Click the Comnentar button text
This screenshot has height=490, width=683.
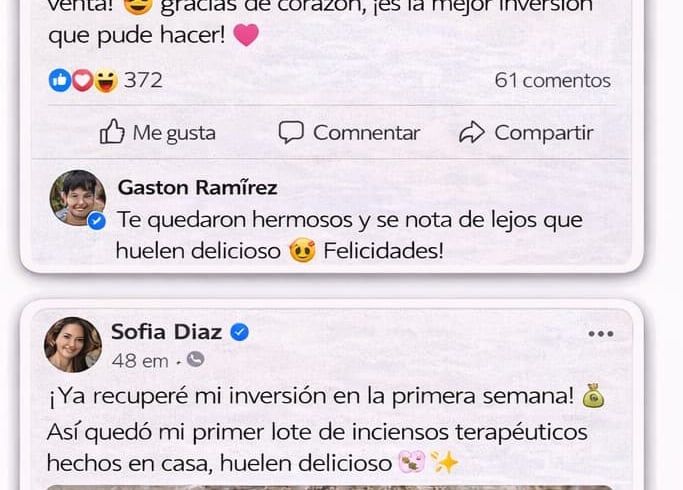pyautogui.click(x=366, y=133)
